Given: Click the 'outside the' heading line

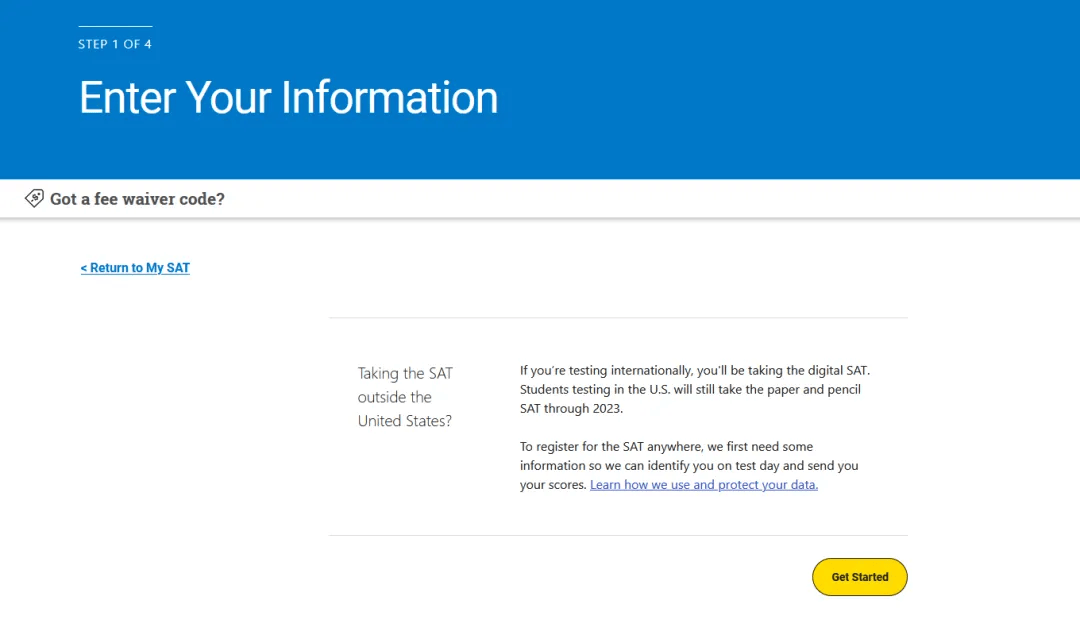Looking at the screenshot, I should point(395,397).
